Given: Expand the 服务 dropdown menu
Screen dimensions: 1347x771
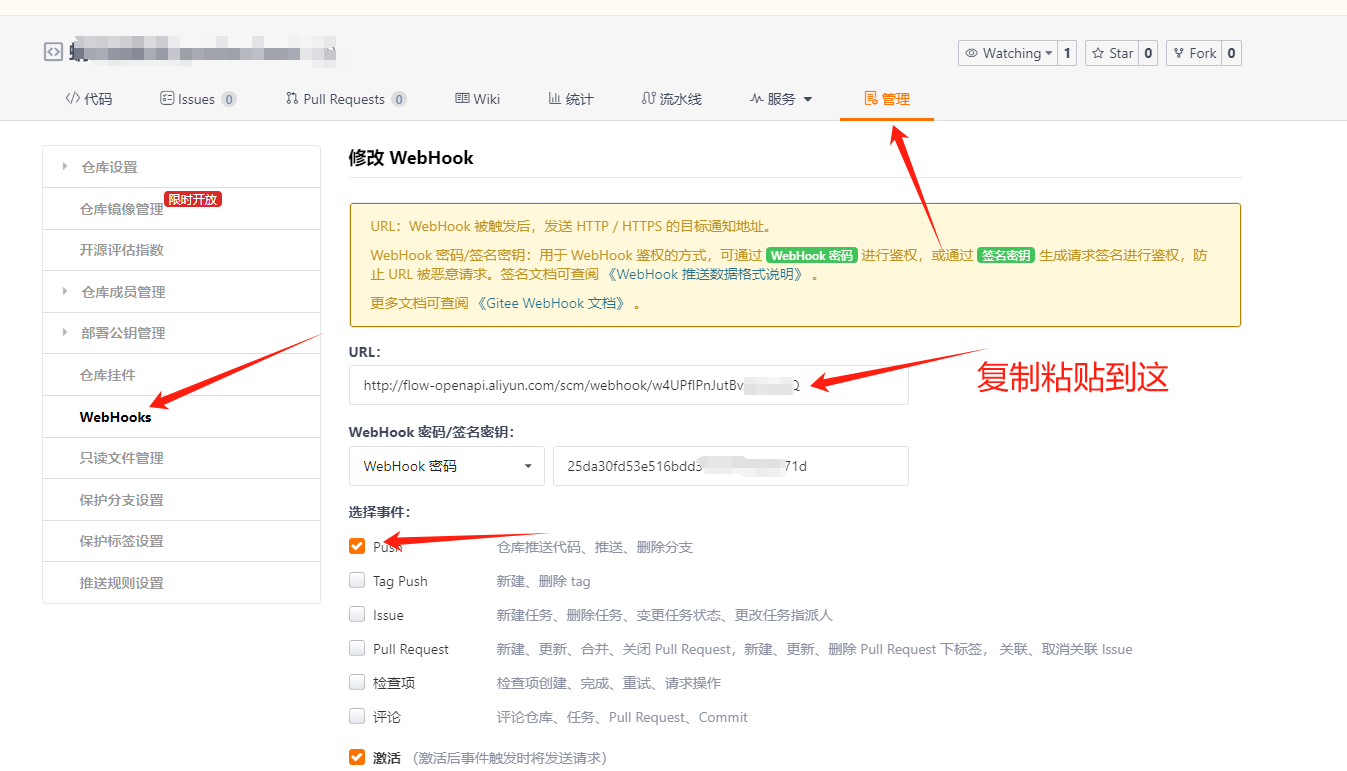Looking at the screenshot, I should click(x=781, y=99).
